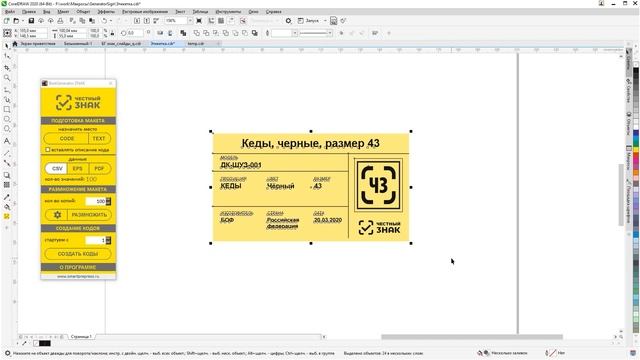This screenshot has height=360, width=640.
Task: Select the Rectangle tool
Action: (x=7, y=109)
